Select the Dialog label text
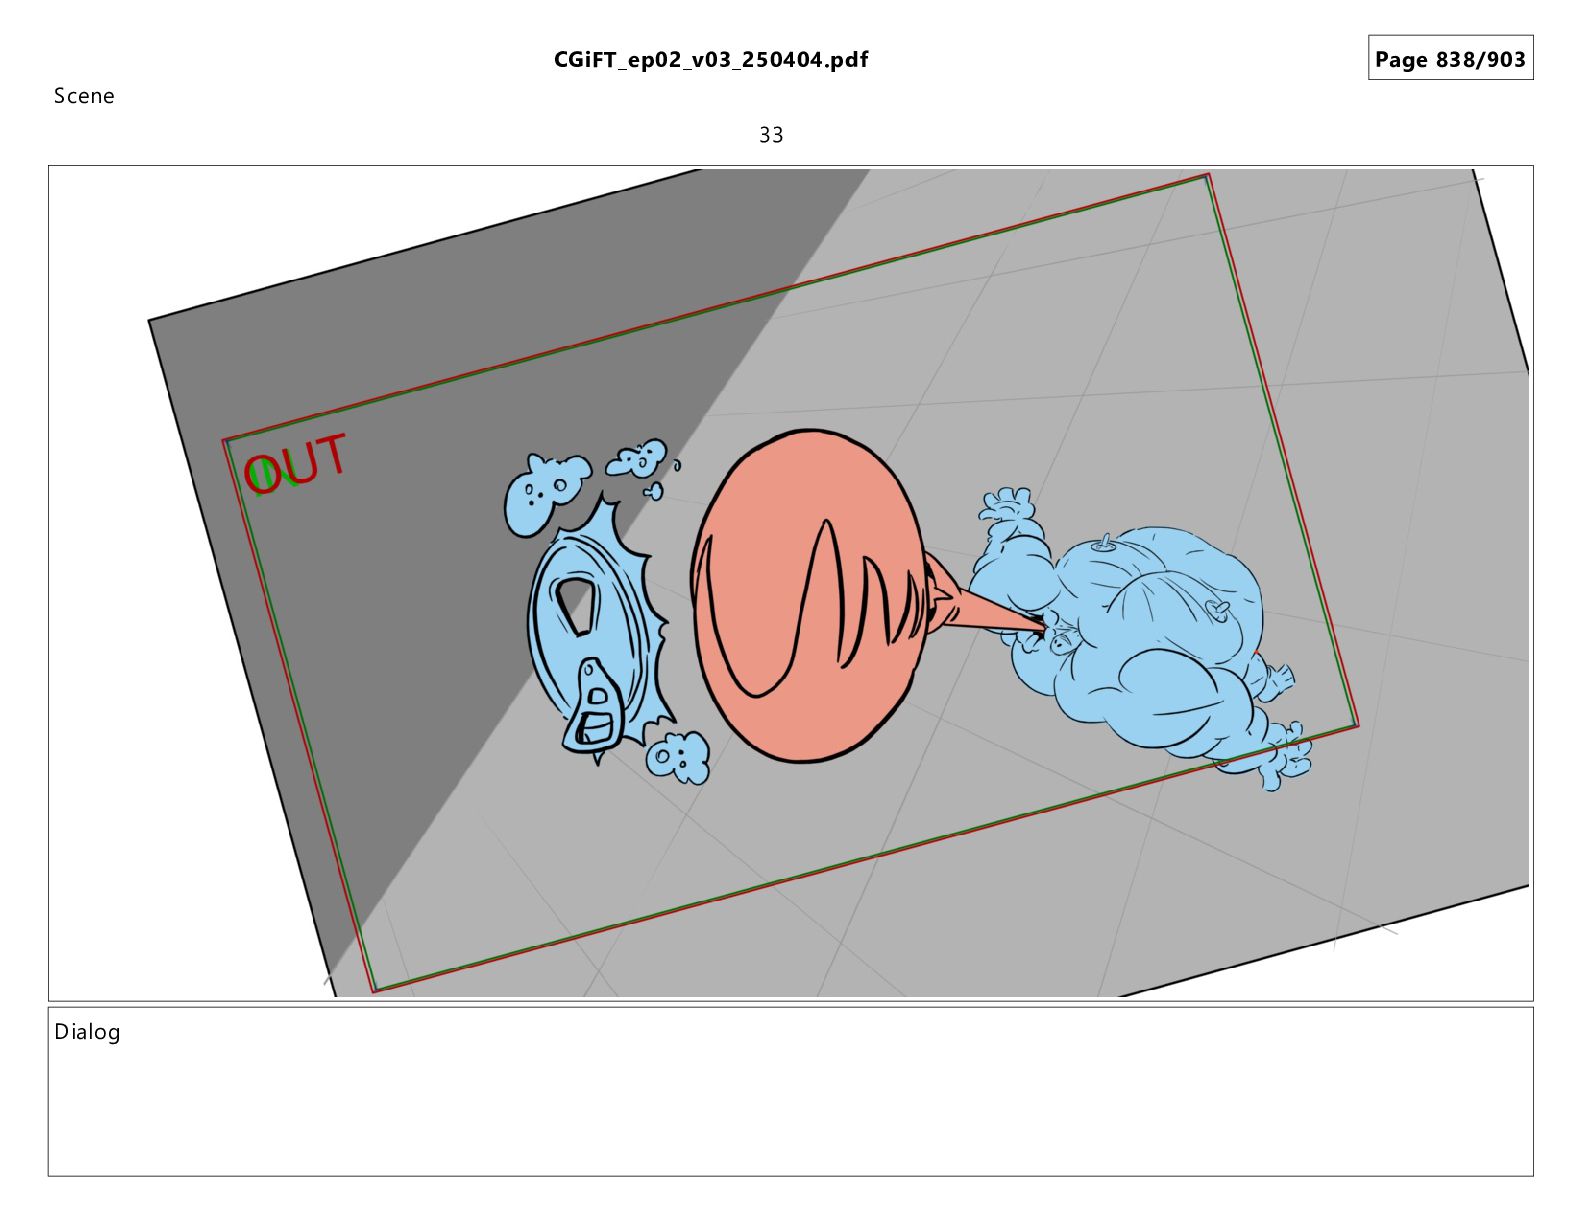Image resolution: width=1584 pixels, height=1224 pixels. coord(87,1032)
